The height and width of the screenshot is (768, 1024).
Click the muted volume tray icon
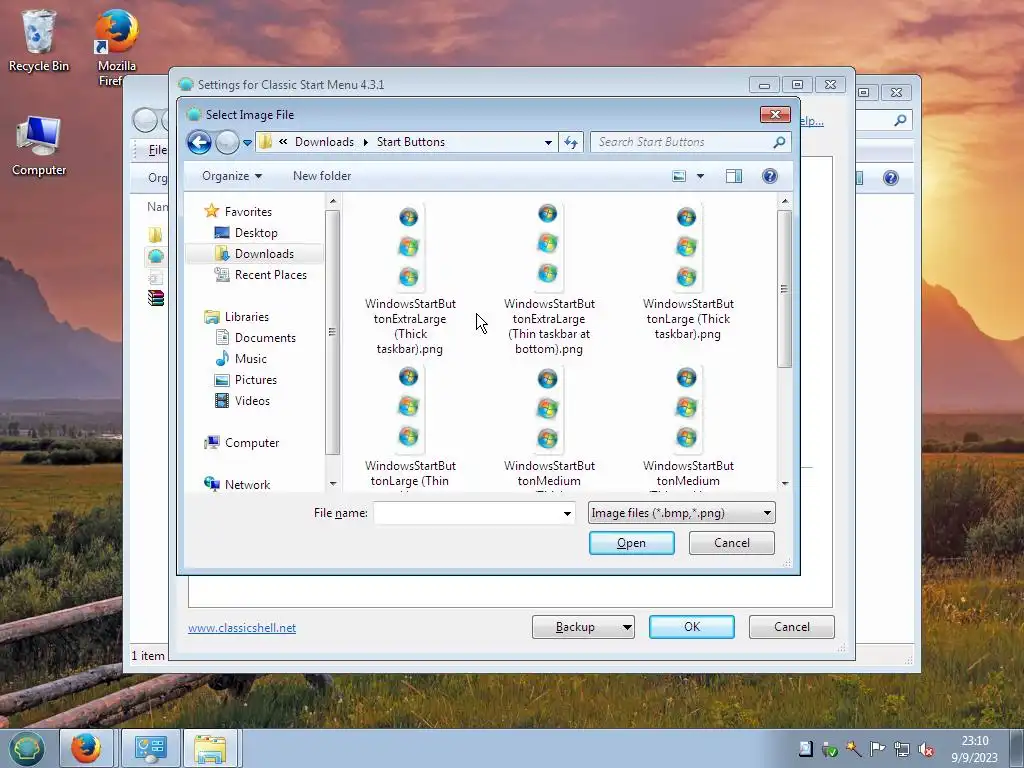click(925, 749)
